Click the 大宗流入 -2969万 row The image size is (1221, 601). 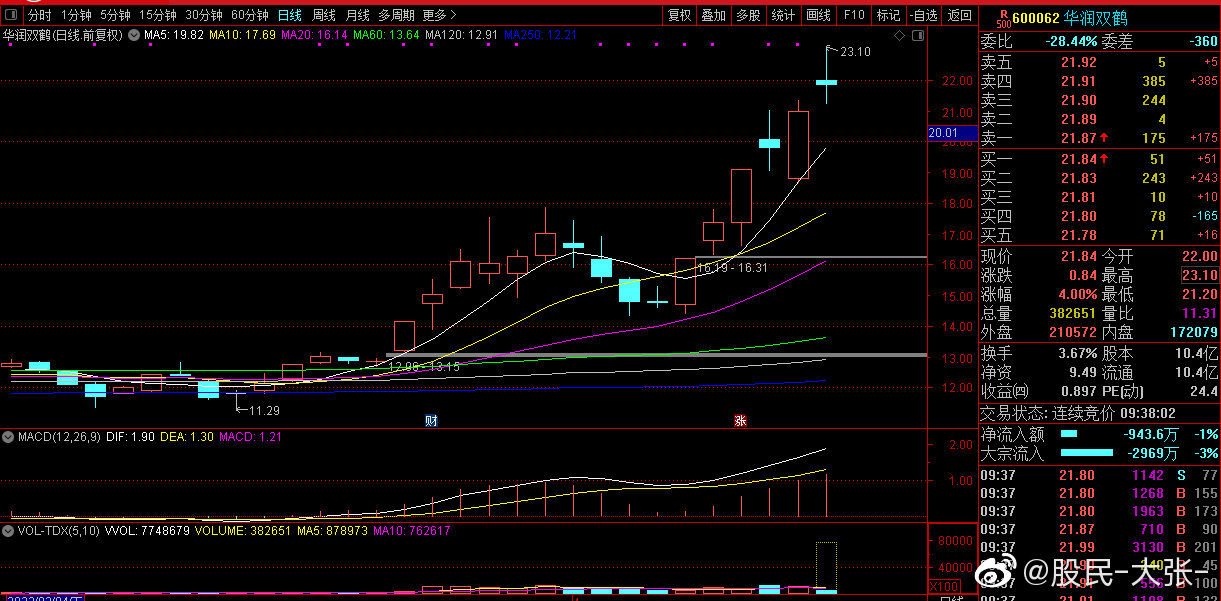[x=1099, y=453]
